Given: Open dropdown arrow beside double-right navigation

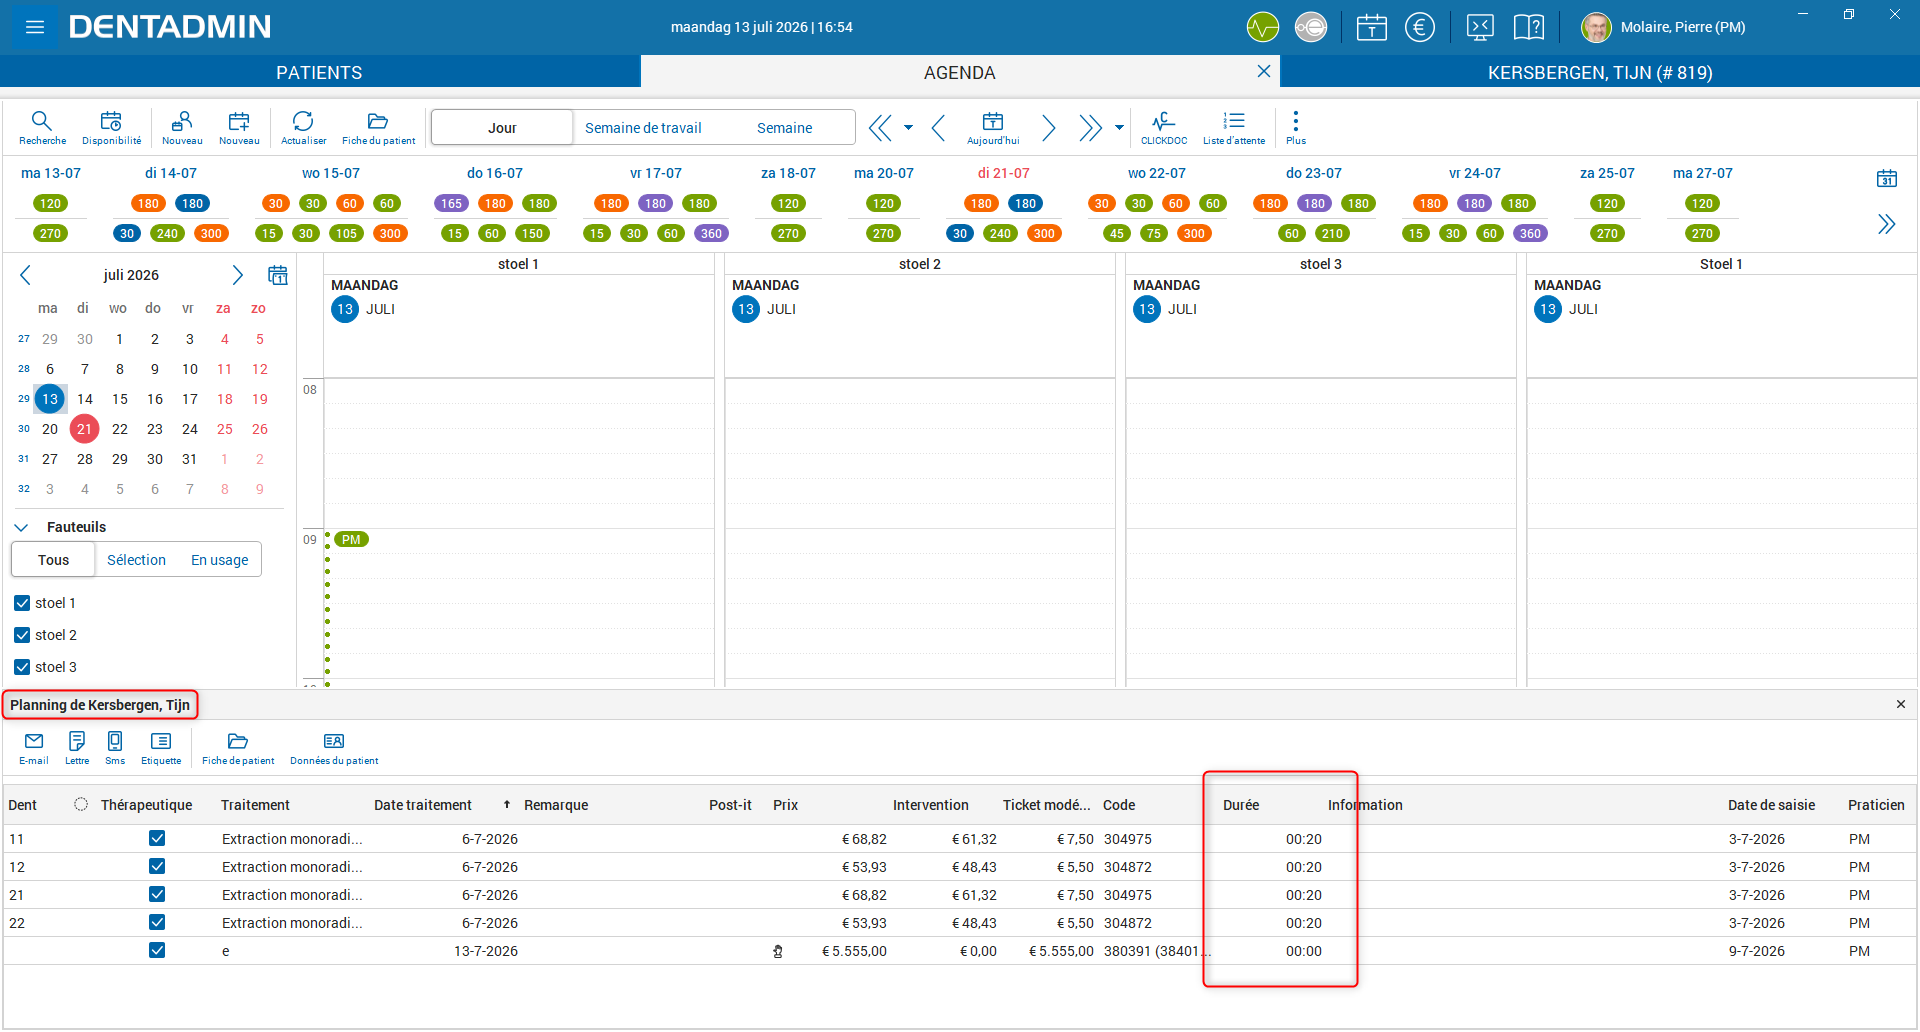Looking at the screenshot, I should coord(1119,127).
